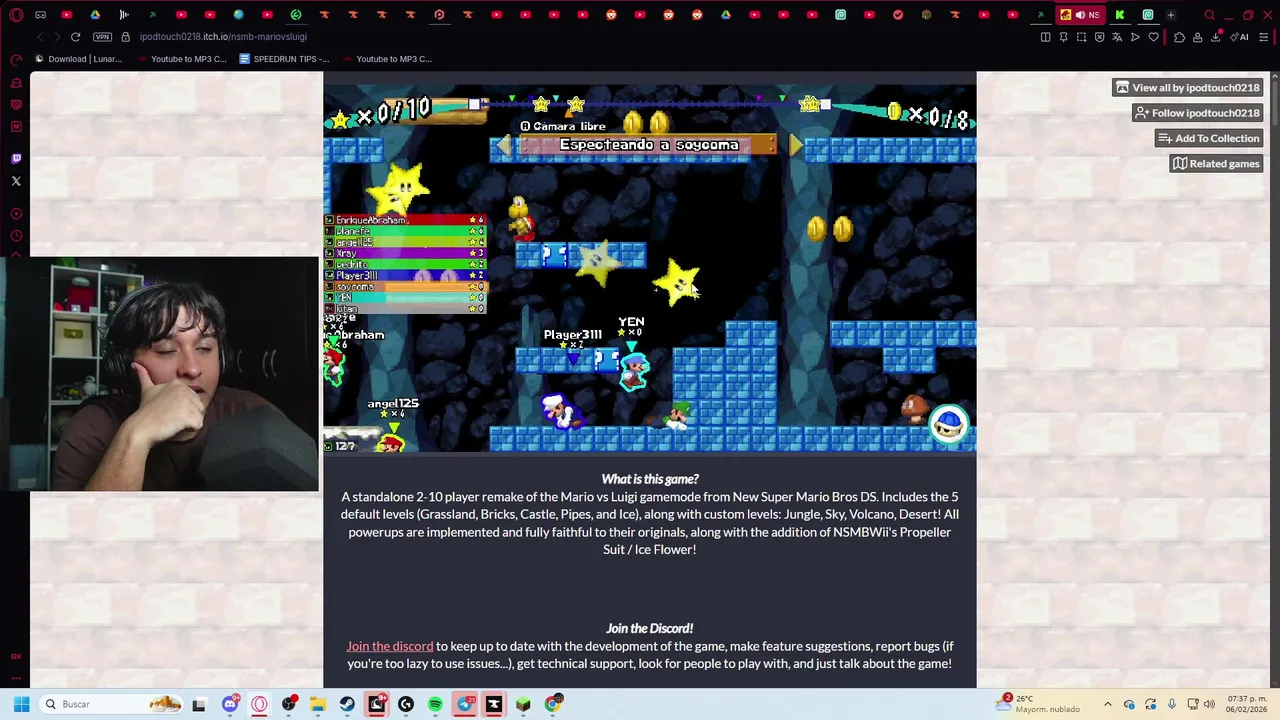This screenshot has width=1280, height=720.
Task: Open Windows Start menu
Action: click(21, 704)
